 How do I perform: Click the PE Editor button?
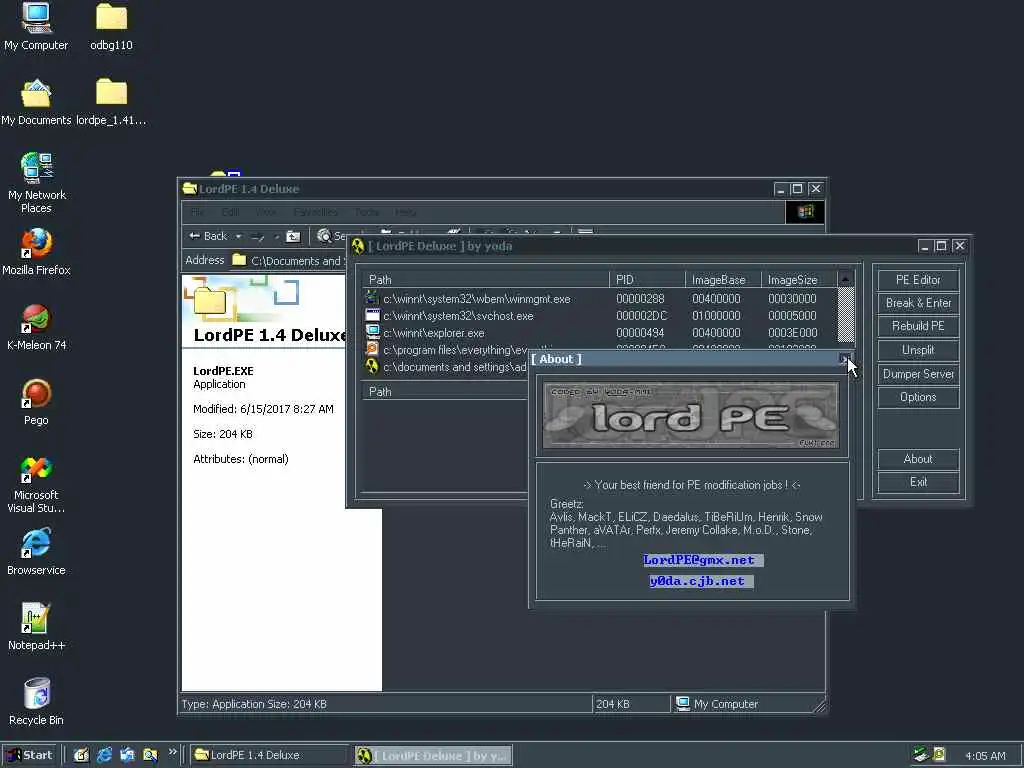point(918,280)
